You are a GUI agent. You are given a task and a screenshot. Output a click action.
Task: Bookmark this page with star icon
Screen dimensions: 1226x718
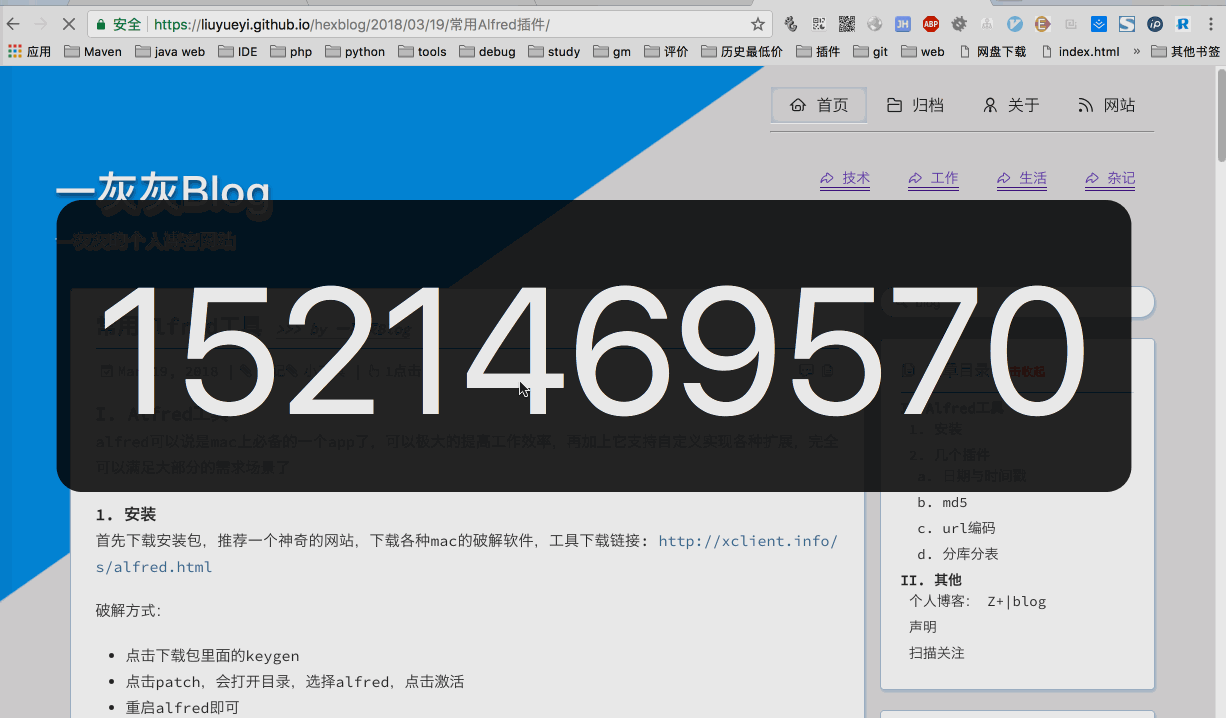coord(758,24)
